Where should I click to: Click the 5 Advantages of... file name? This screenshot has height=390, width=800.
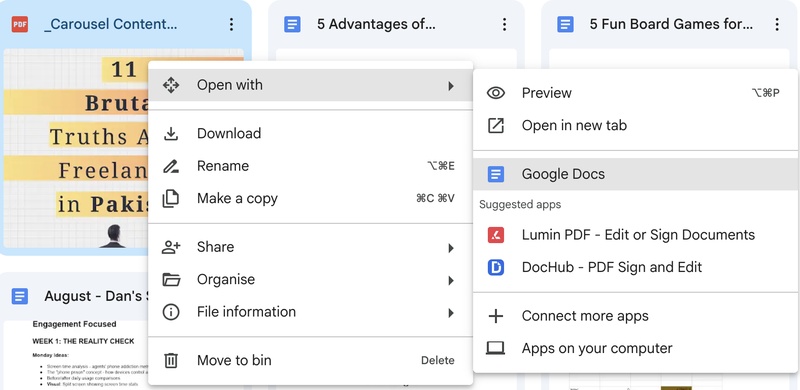[376, 24]
